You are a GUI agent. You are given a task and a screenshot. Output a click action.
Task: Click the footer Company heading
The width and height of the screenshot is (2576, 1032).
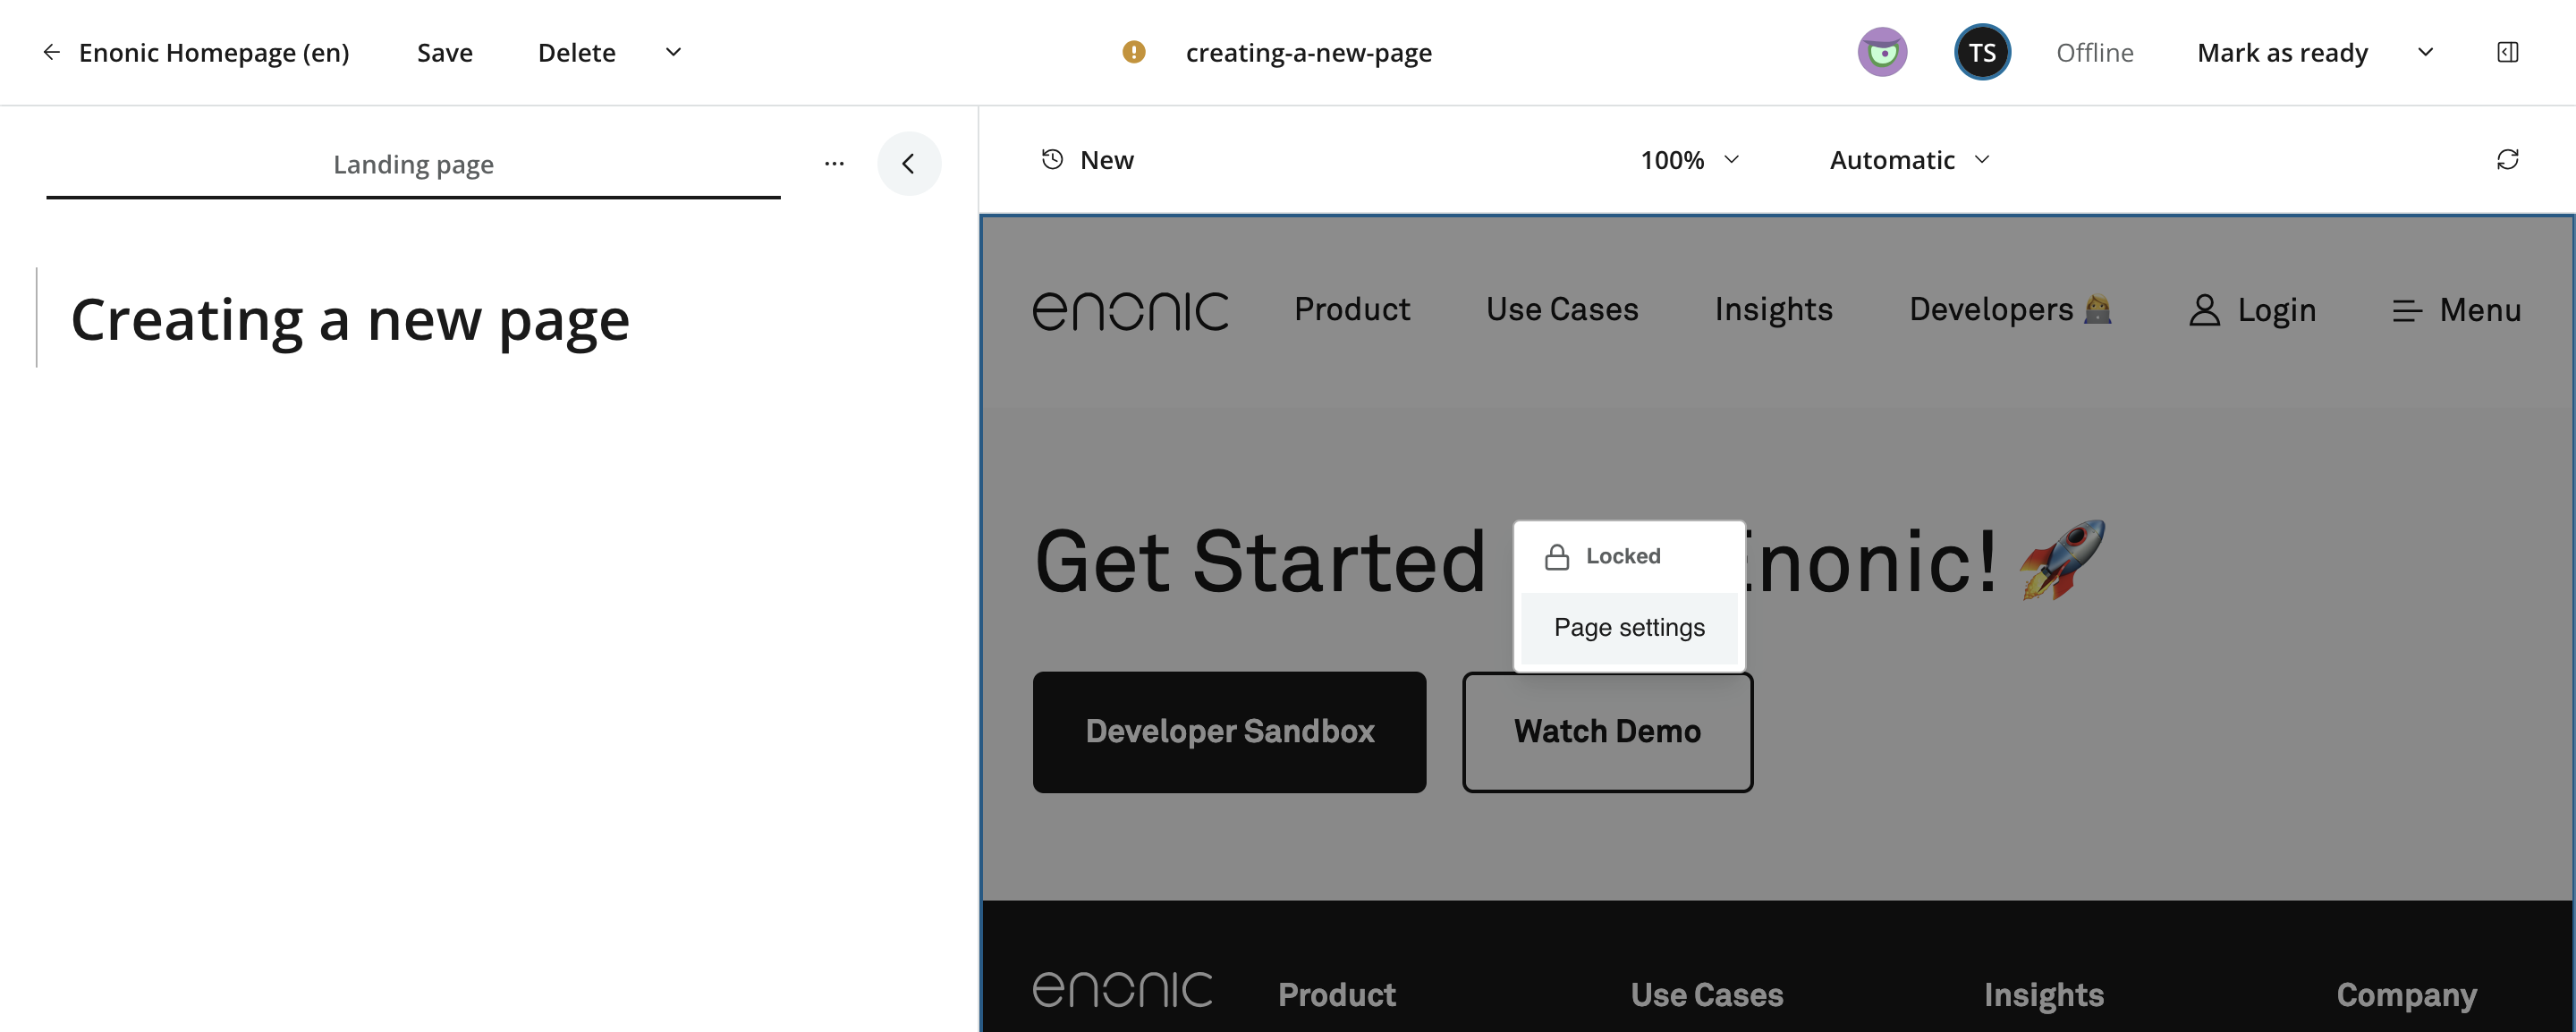2406,994
